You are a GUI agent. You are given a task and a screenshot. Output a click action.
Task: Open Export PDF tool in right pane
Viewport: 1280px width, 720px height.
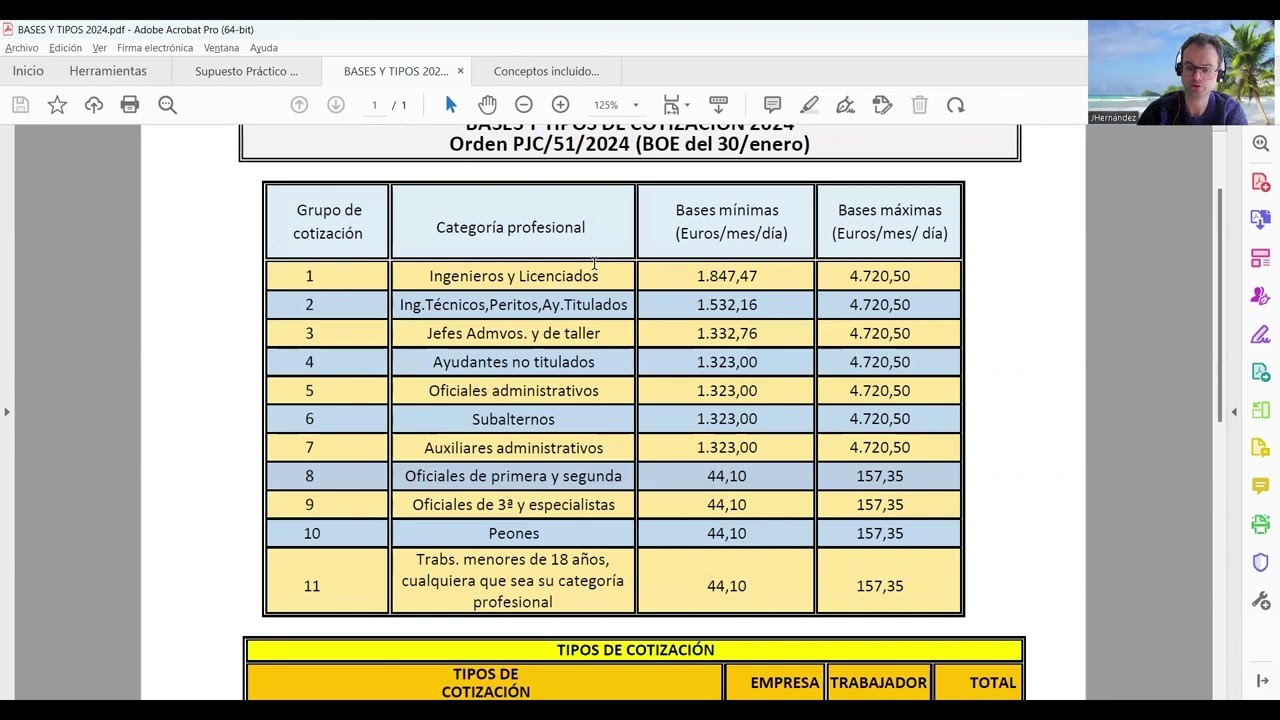1261,220
